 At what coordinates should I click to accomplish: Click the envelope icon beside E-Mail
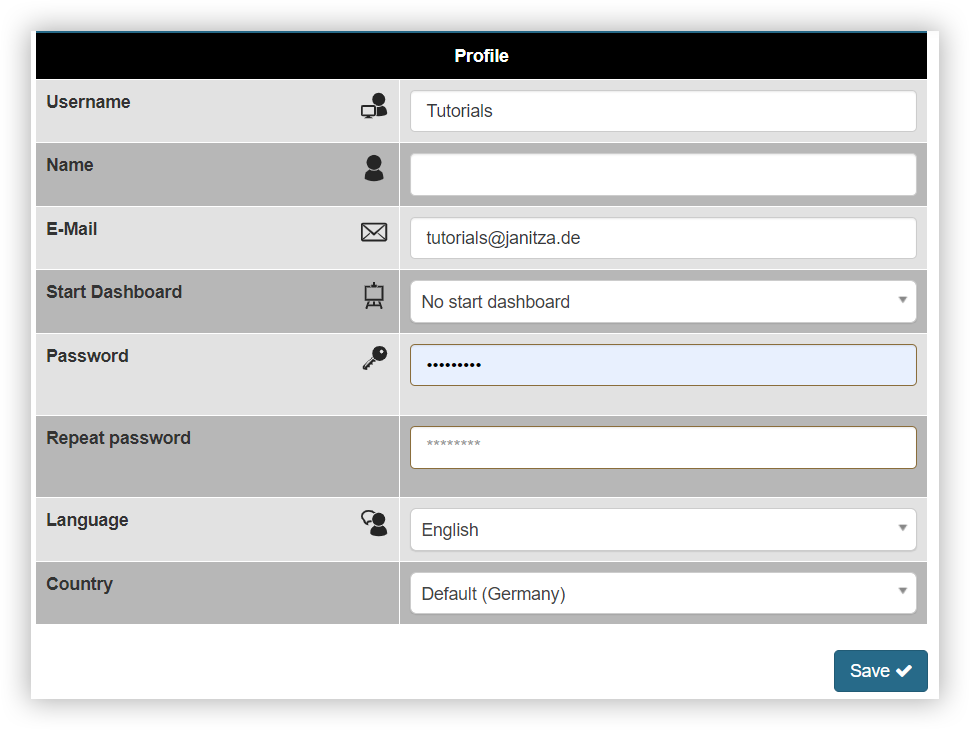373,231
